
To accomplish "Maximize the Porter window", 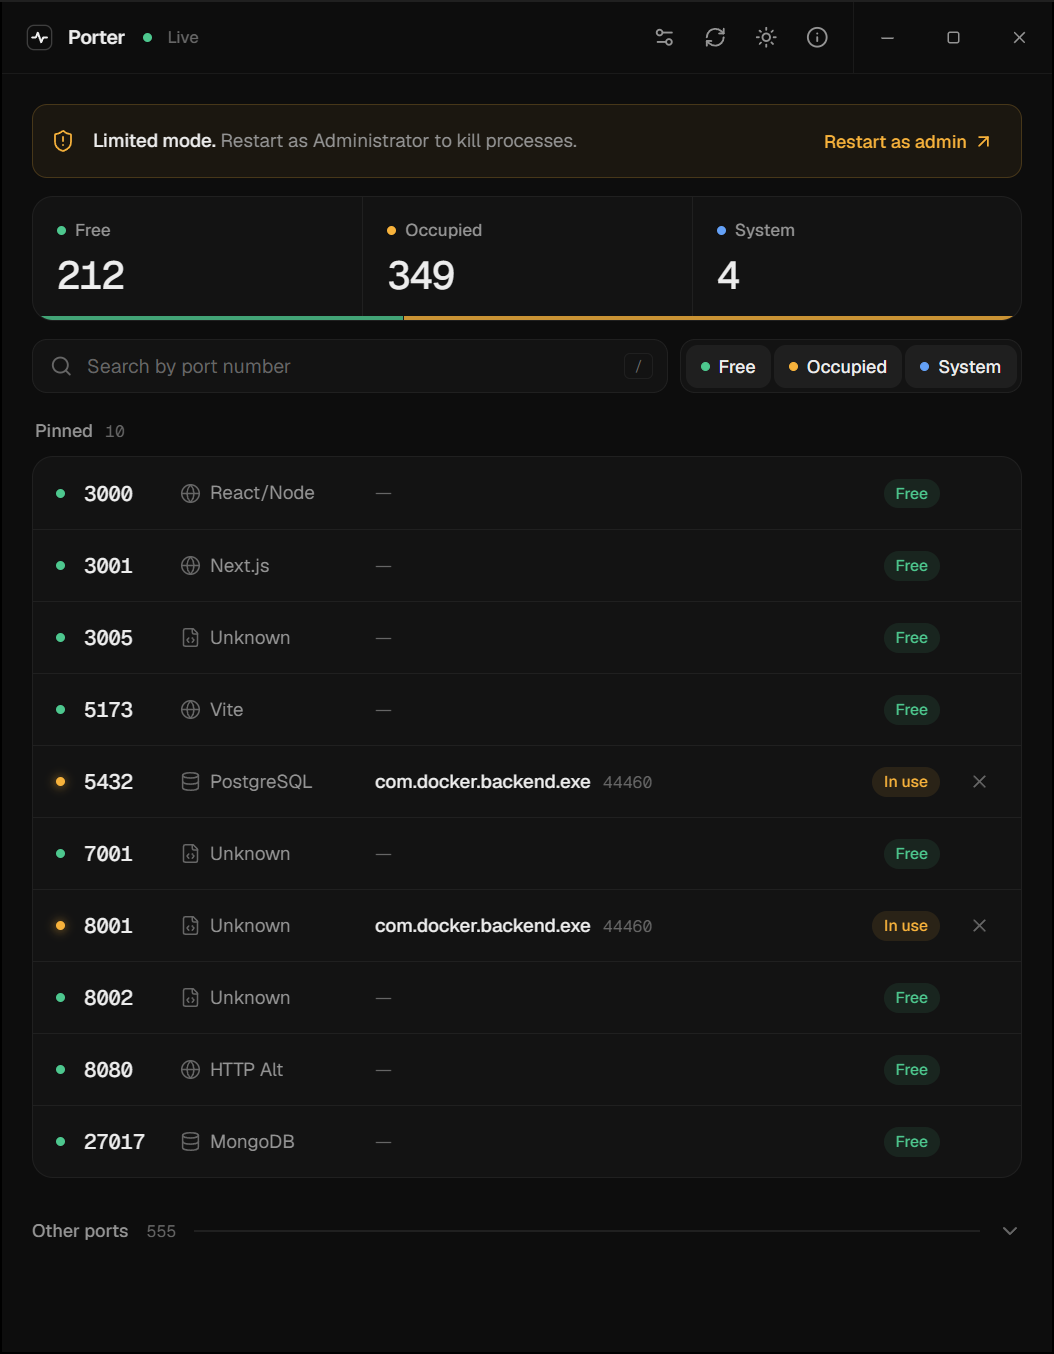I will [953, 37].
